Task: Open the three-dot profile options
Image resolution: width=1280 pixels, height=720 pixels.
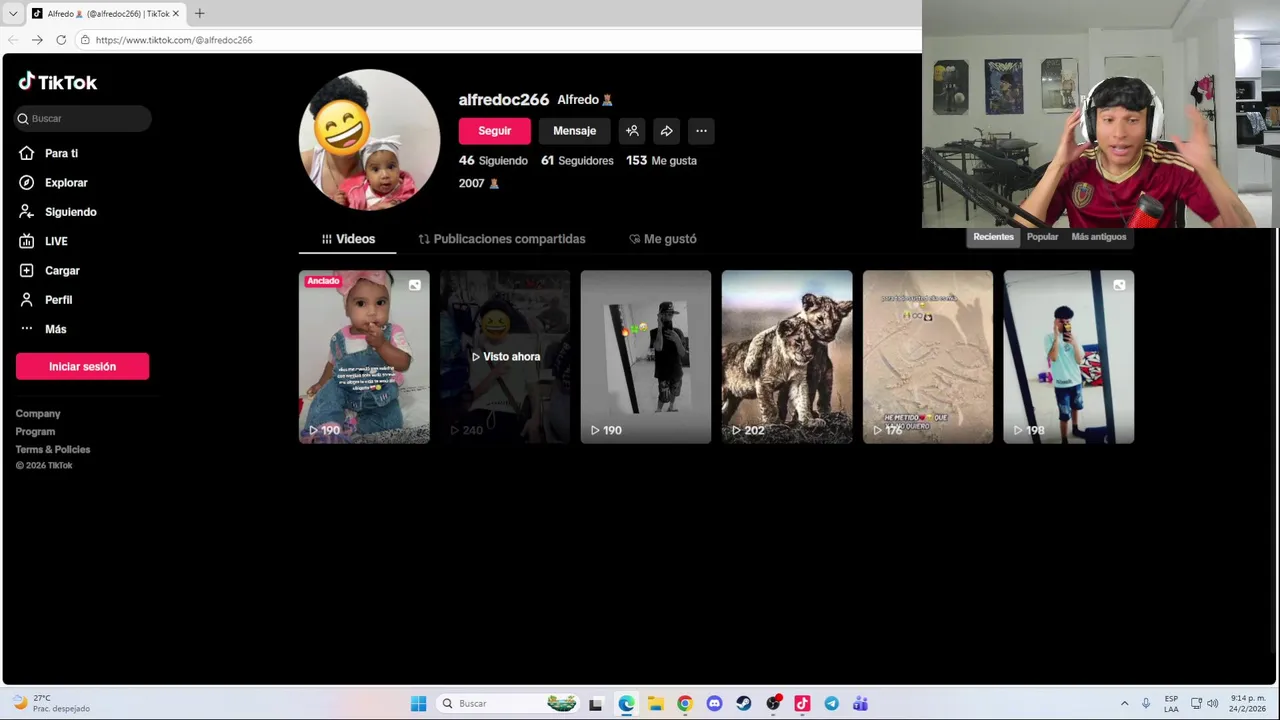Action: [x=701, y=131]
